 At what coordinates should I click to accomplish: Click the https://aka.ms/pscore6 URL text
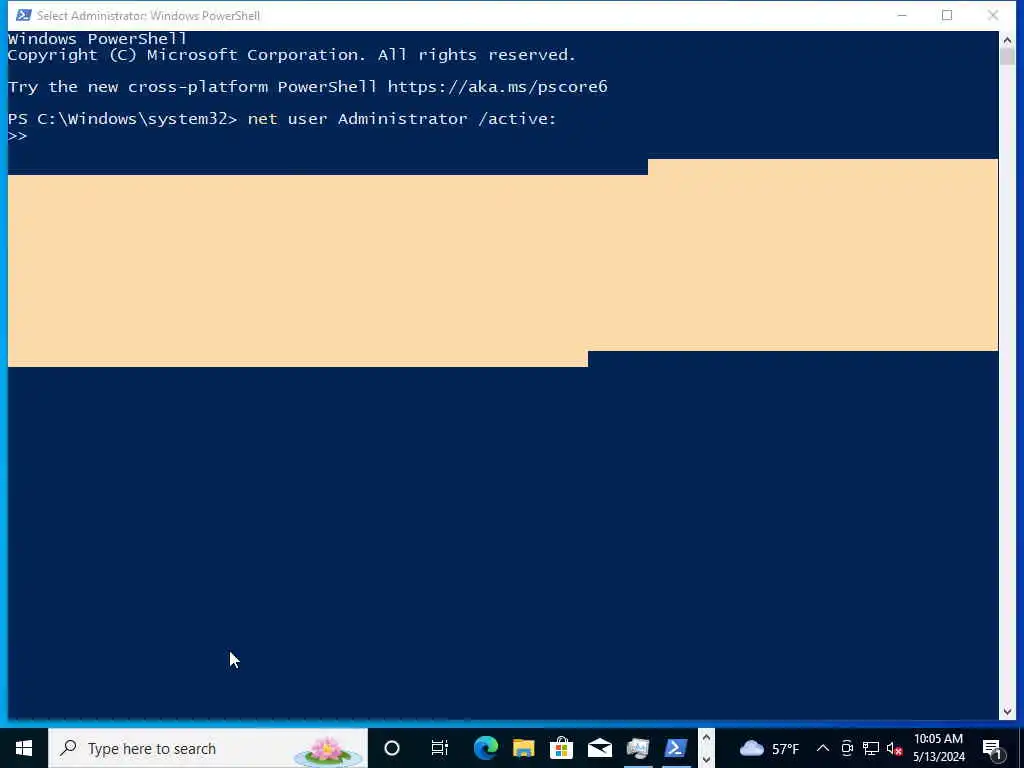click(498, 87)
